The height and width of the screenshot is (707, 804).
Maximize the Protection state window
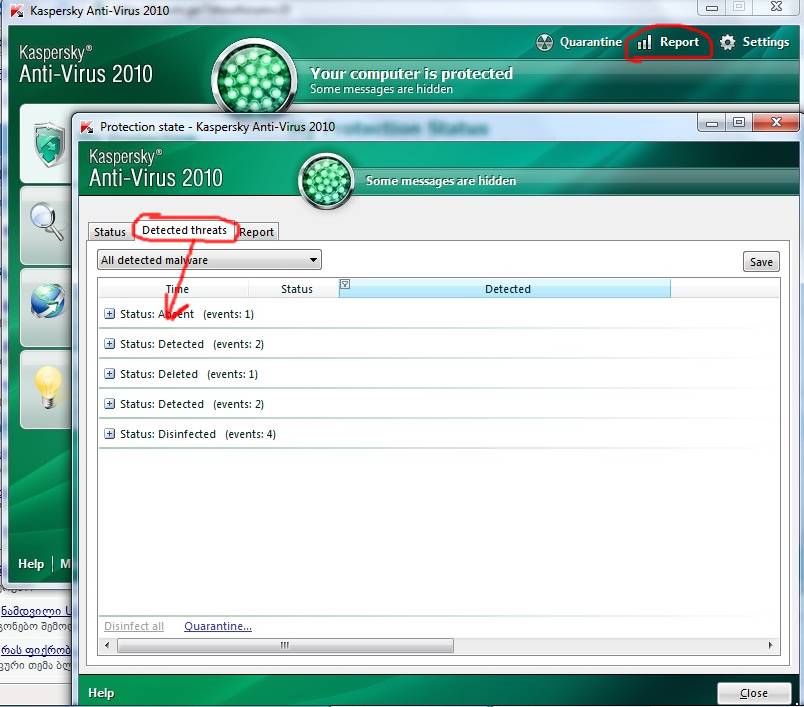coord(738,123)
